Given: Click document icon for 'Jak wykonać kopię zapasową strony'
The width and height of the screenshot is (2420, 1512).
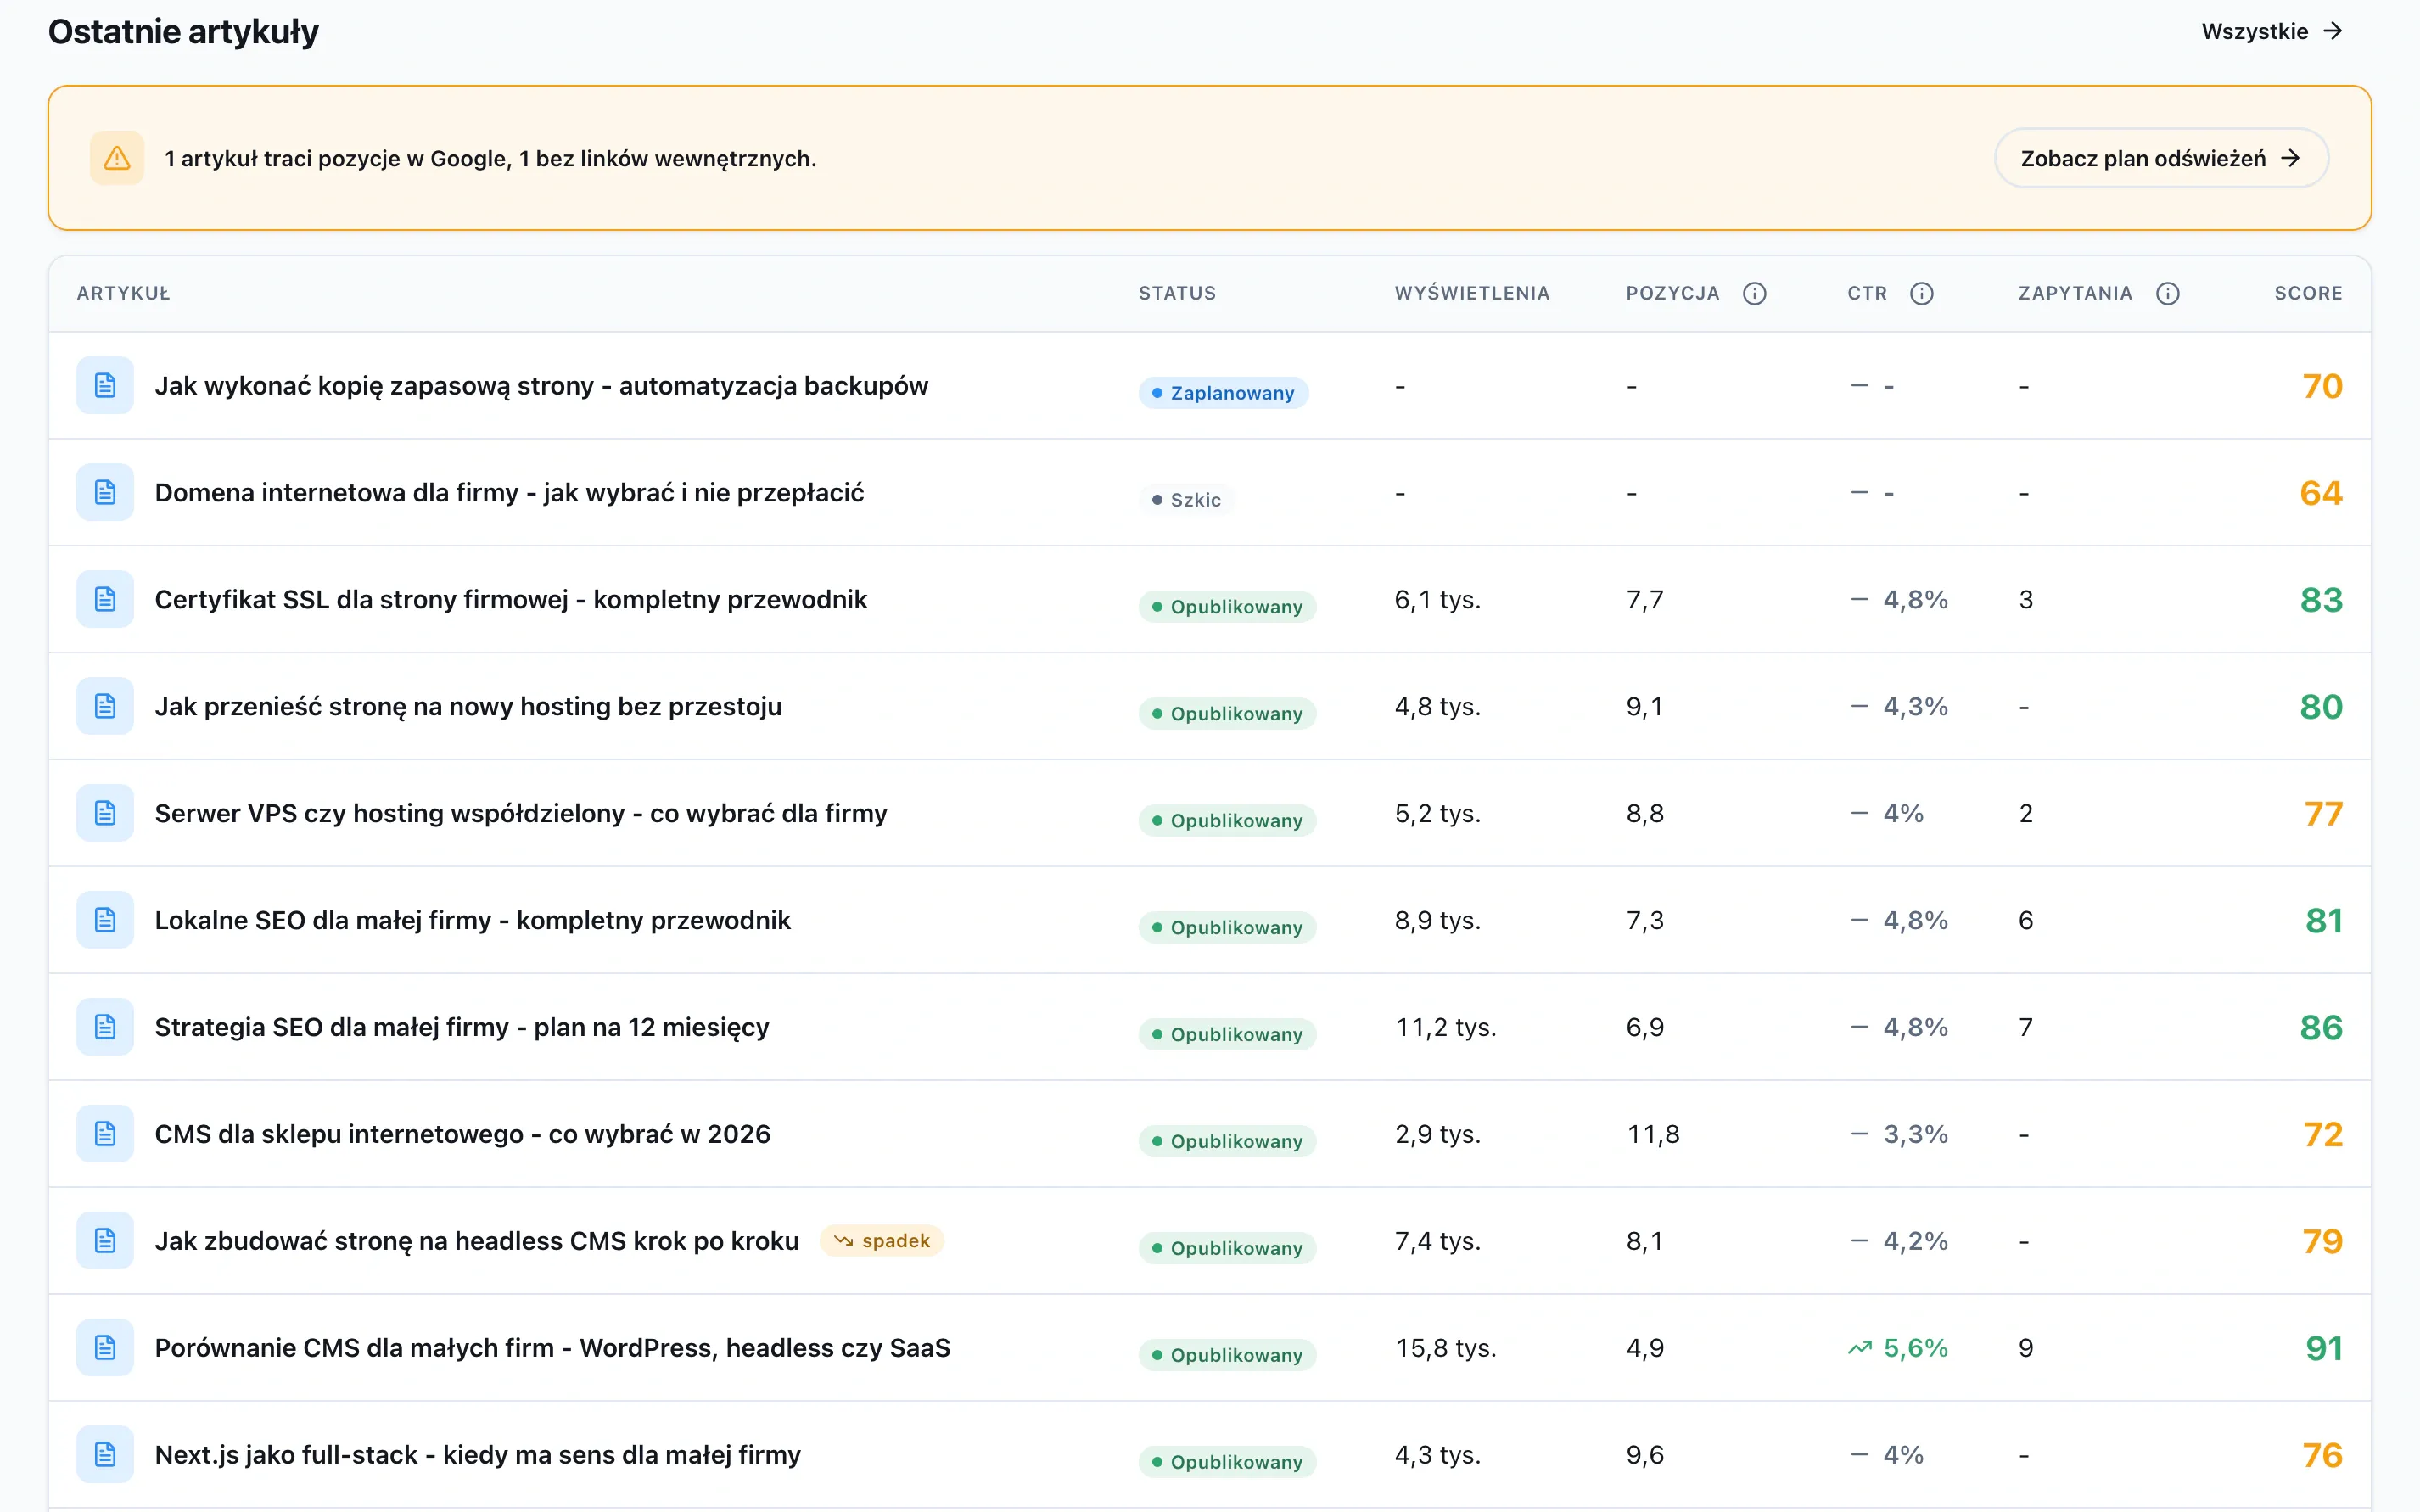Looking at the screenshot, I should click(x=105, y=385).
